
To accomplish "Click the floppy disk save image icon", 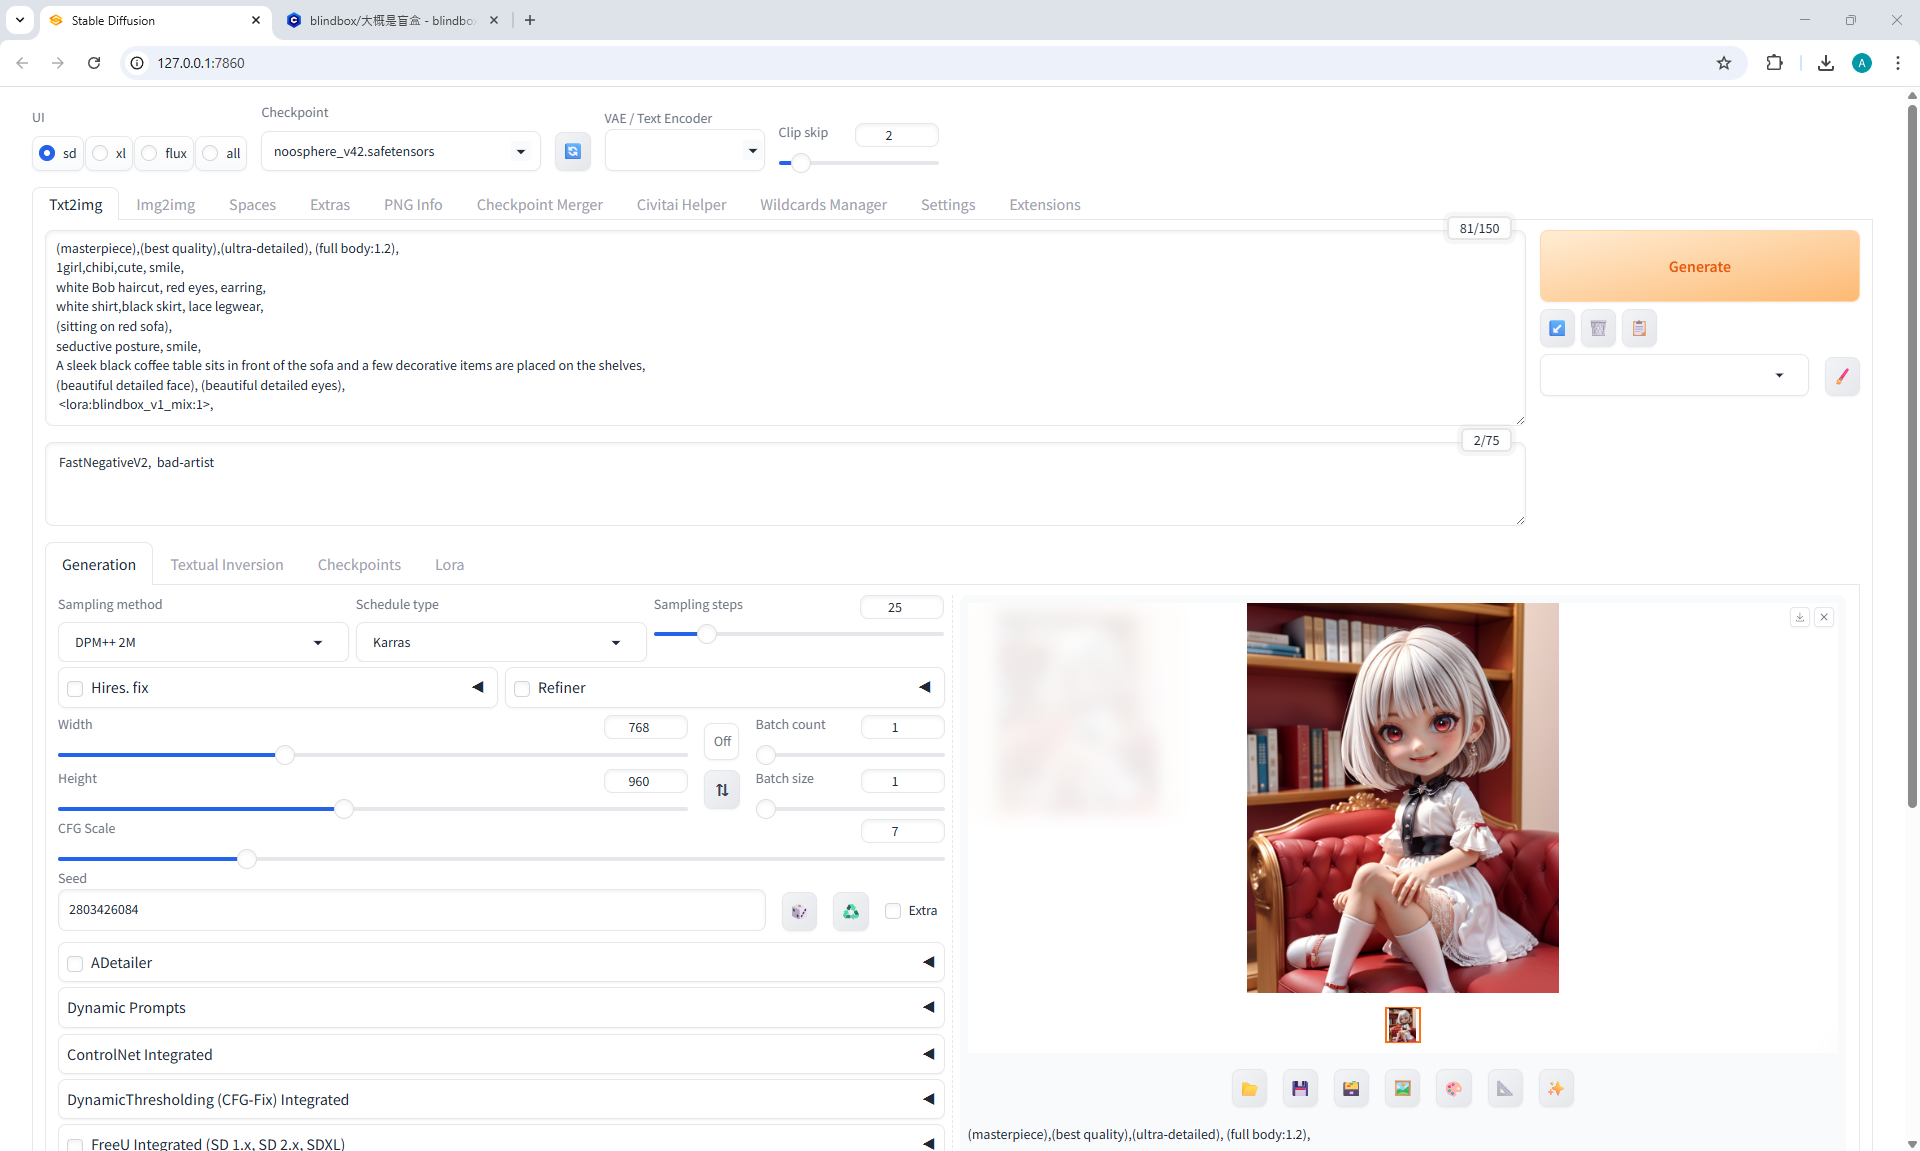I will click(1300, 1089).
